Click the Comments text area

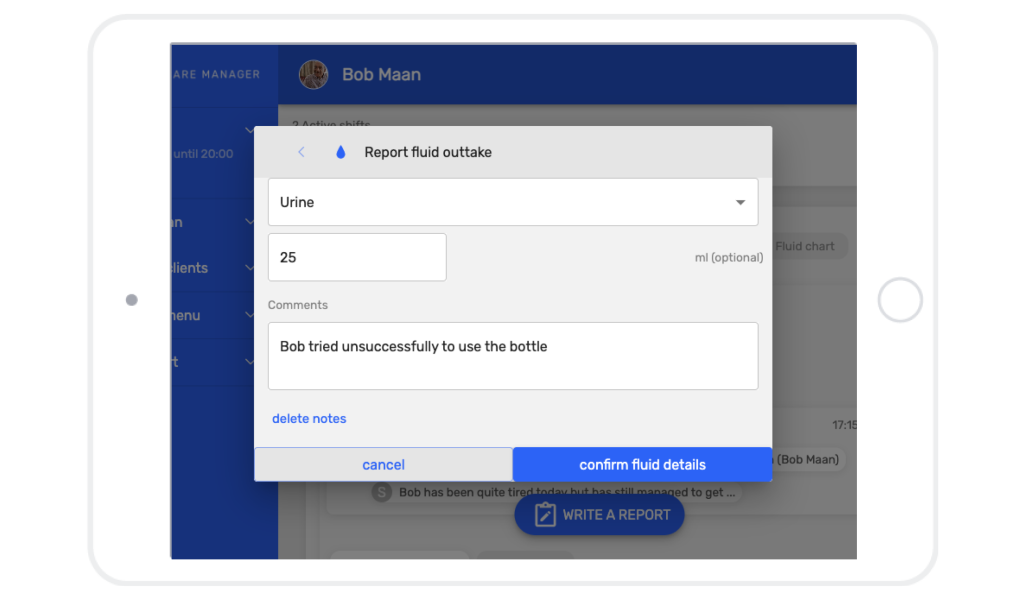pos(513,355)
